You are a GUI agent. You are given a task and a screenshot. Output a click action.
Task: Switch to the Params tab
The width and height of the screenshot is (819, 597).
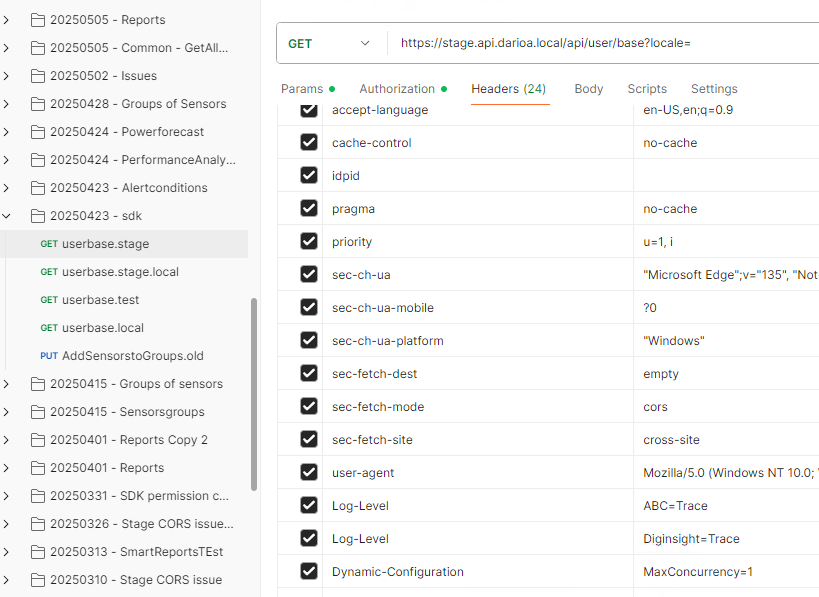tap(302, 89)
